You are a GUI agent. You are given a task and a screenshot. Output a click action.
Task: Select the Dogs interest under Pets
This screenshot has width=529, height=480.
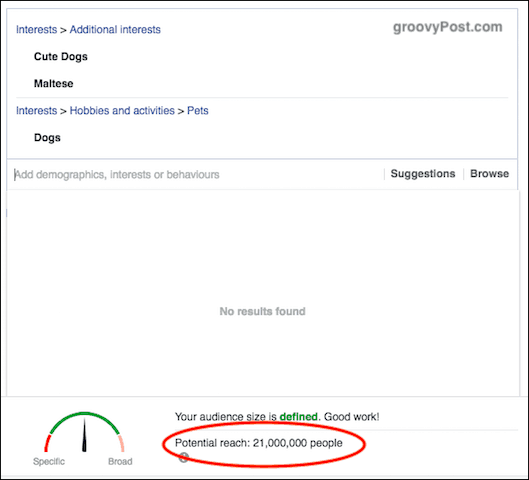47,138
